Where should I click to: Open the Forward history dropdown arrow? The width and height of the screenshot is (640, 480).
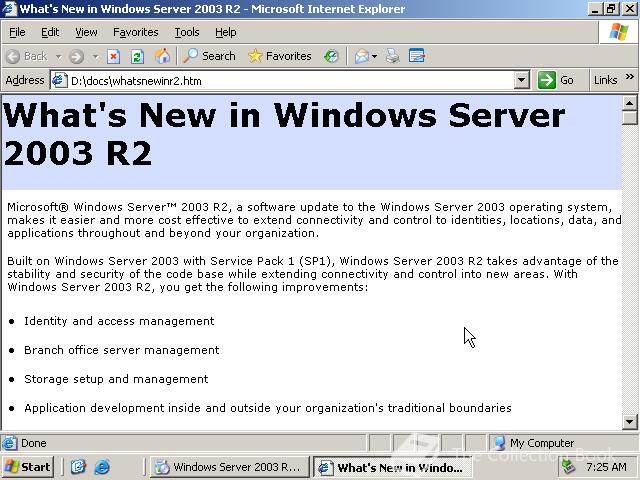point(96,56)
